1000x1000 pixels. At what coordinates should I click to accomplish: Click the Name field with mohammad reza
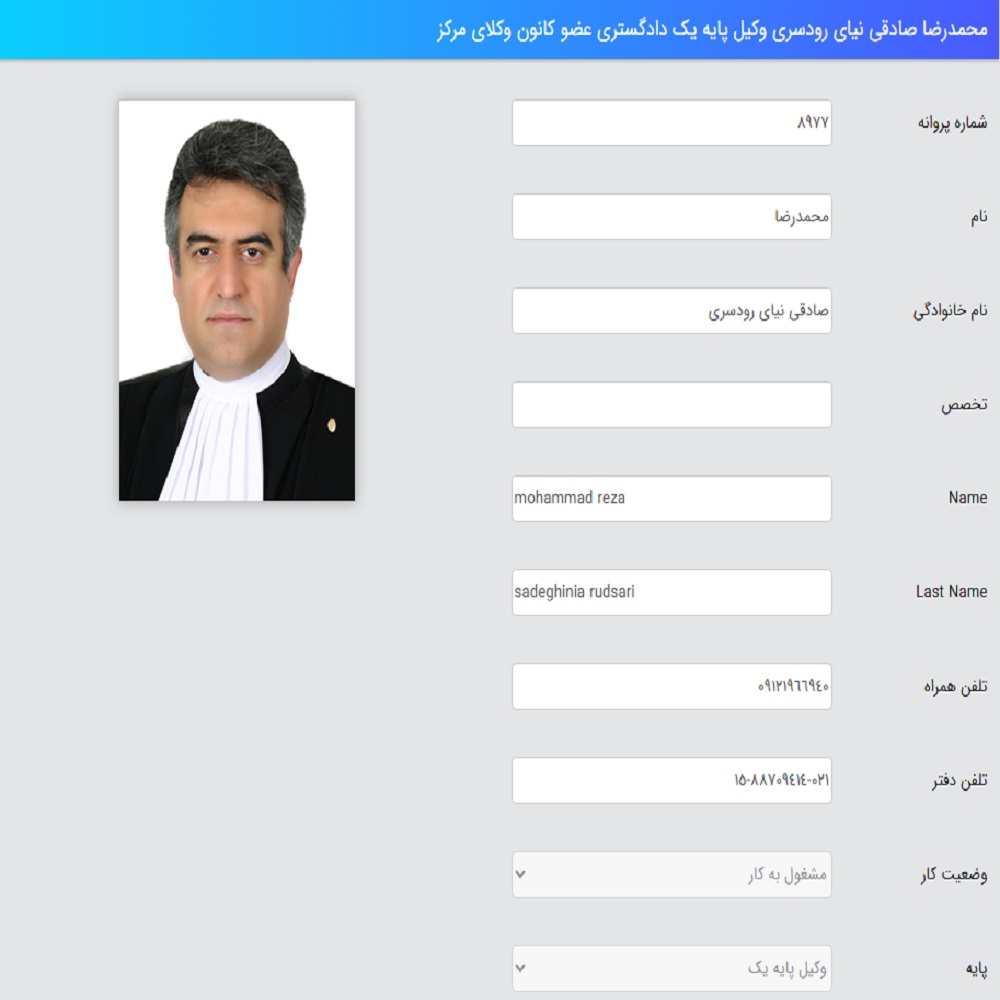(672, 498)
